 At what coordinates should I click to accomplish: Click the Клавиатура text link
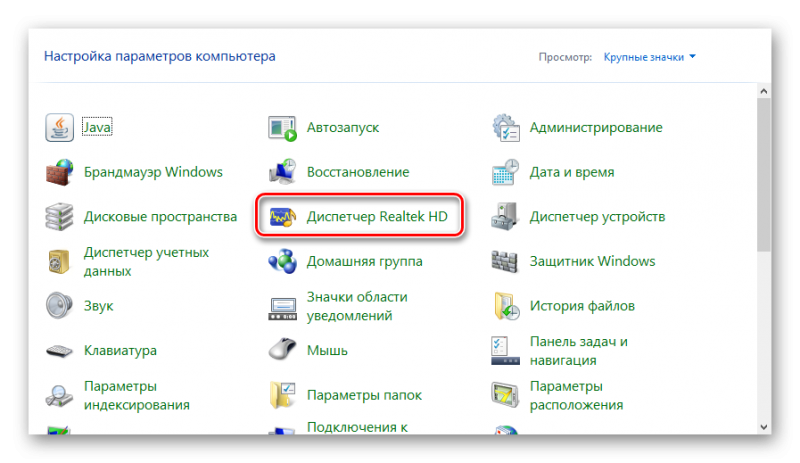tap(120, 351)
